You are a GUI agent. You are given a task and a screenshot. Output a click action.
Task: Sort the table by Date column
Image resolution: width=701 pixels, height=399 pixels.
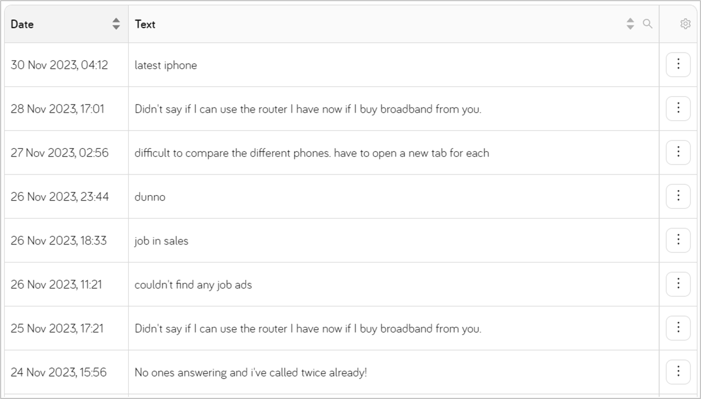point(116,24)
